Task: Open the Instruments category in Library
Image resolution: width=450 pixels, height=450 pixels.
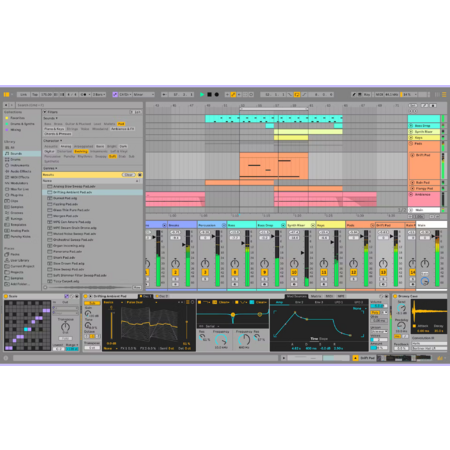Action: coord(19,165)
